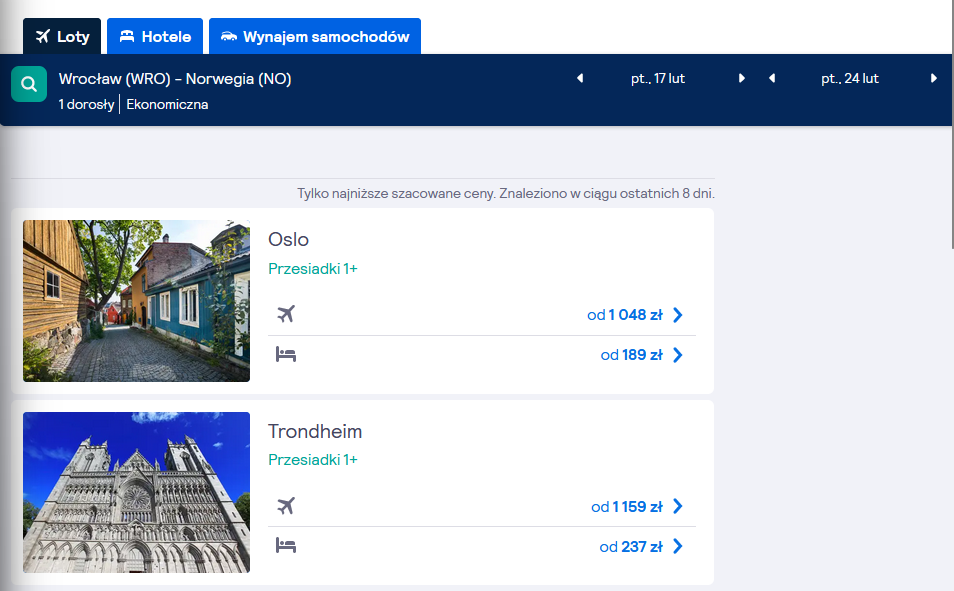Click the 1 dorosły passenger label
This screenshot has height=591, width=954.
pos(86,104)
